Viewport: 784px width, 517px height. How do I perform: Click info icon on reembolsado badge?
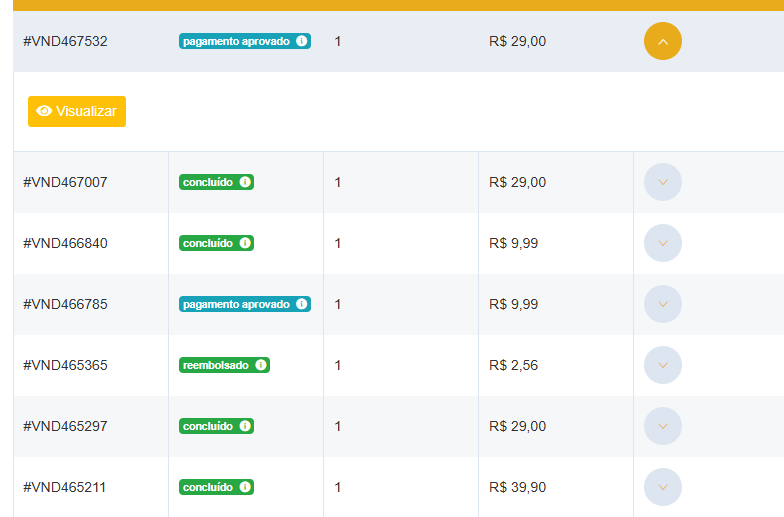click(x=261, y=365)
